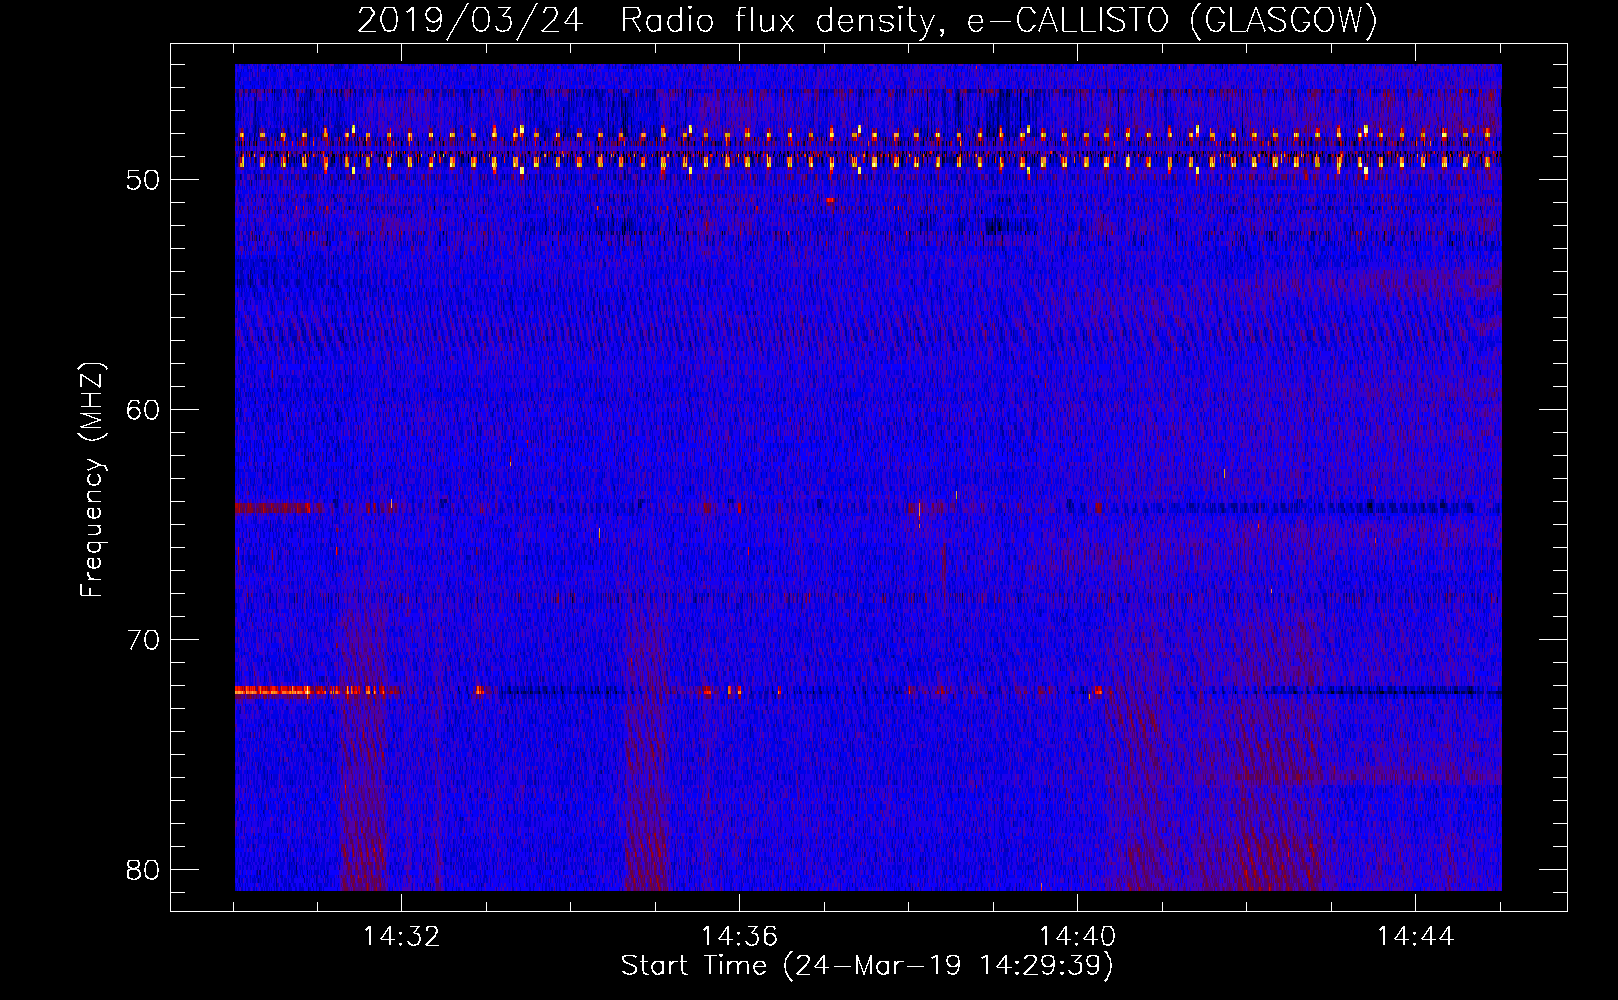This screenshot has width=1618, height=1000.
Task: Click the 'Start Time (24-Mar-19 14:29:39)' axis label
Action: click(866, 966)
